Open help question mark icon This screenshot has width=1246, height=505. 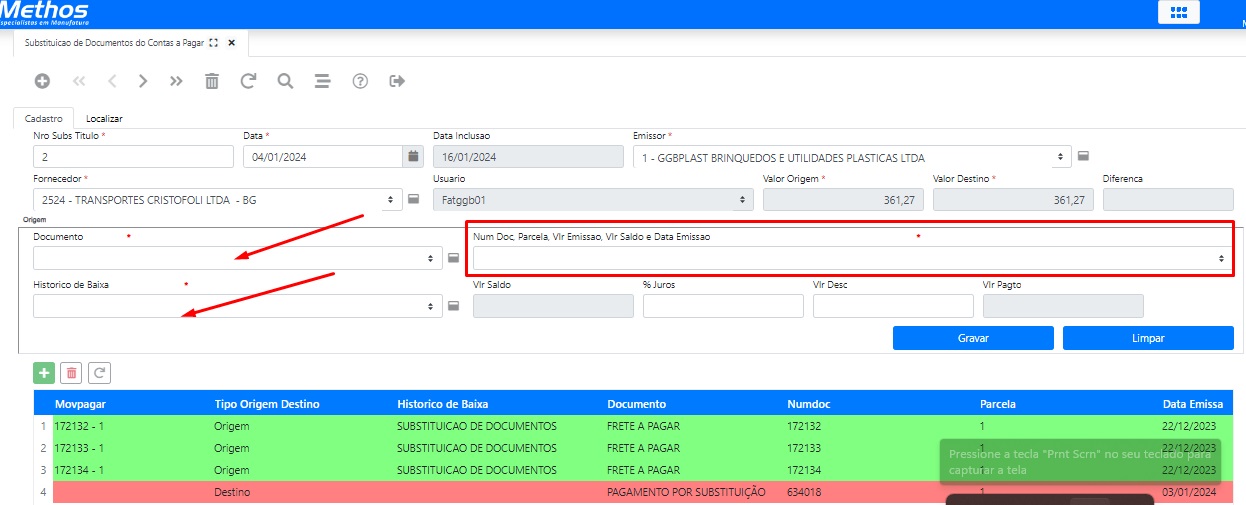coord(360,81)
